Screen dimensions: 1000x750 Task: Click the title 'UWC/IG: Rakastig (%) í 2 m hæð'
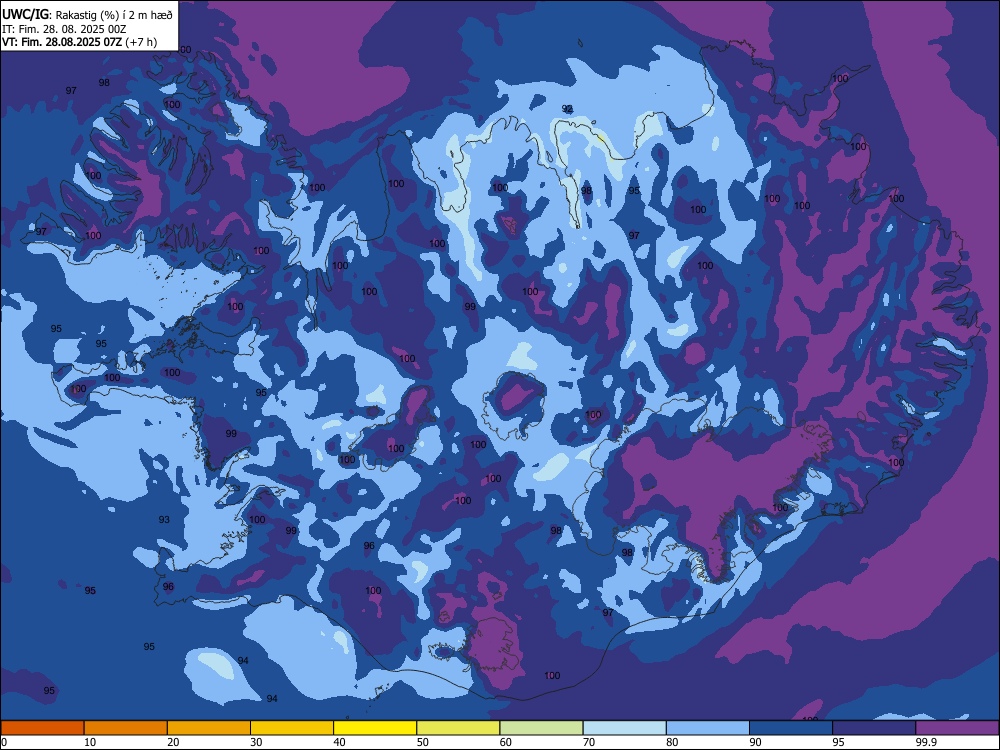tap(87, 14)
